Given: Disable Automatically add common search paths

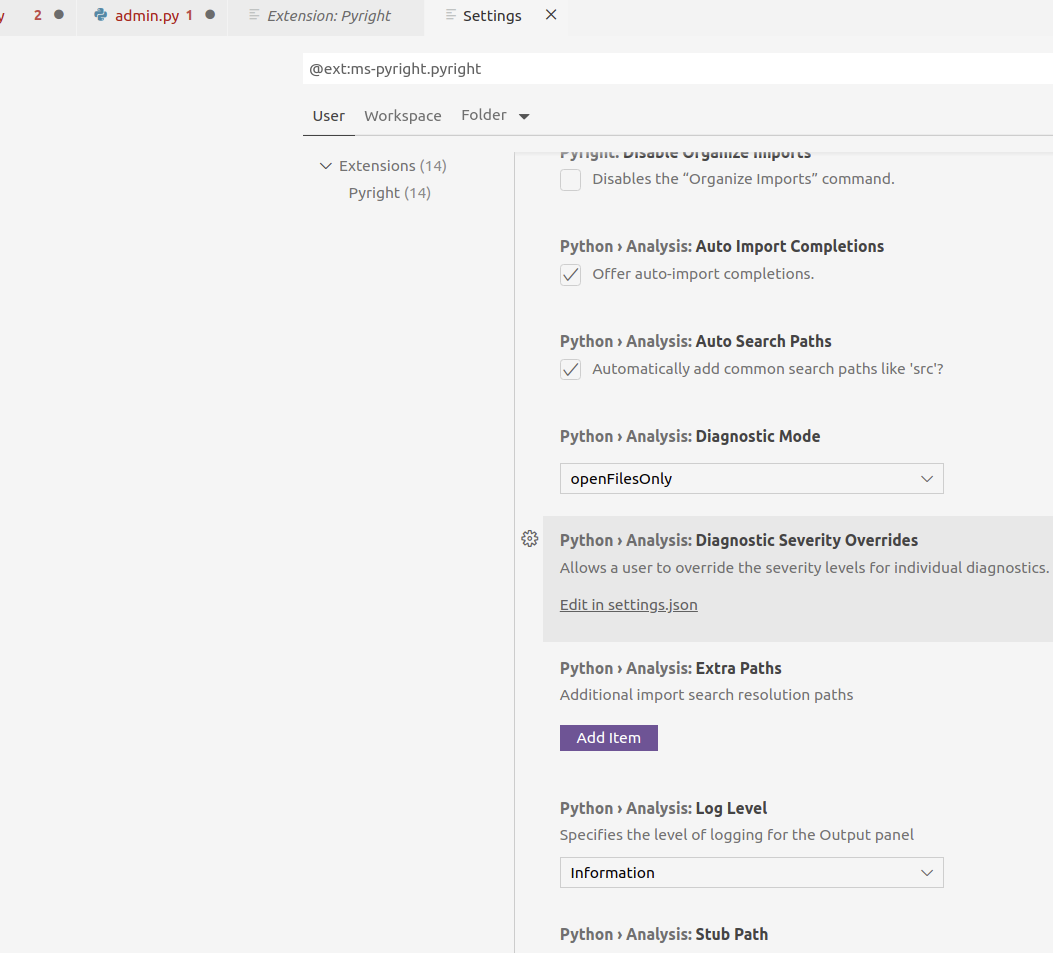Looking at the screenshot, I should [570, 369].
